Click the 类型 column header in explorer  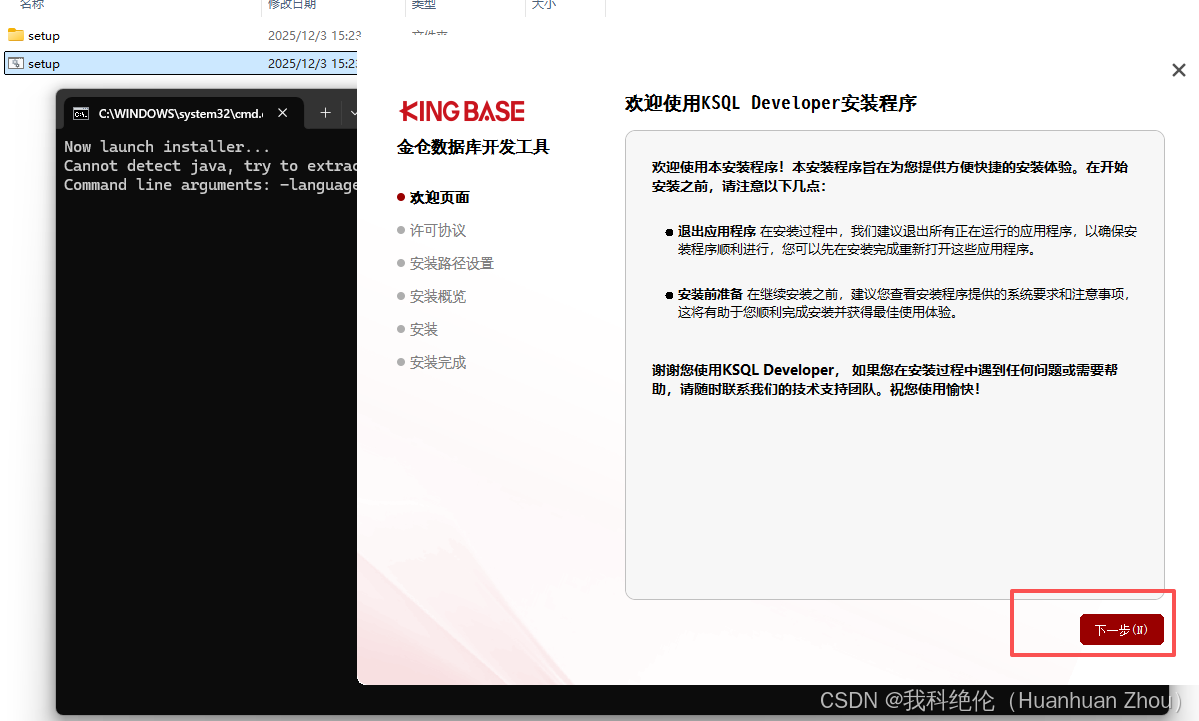click(424, 5)
